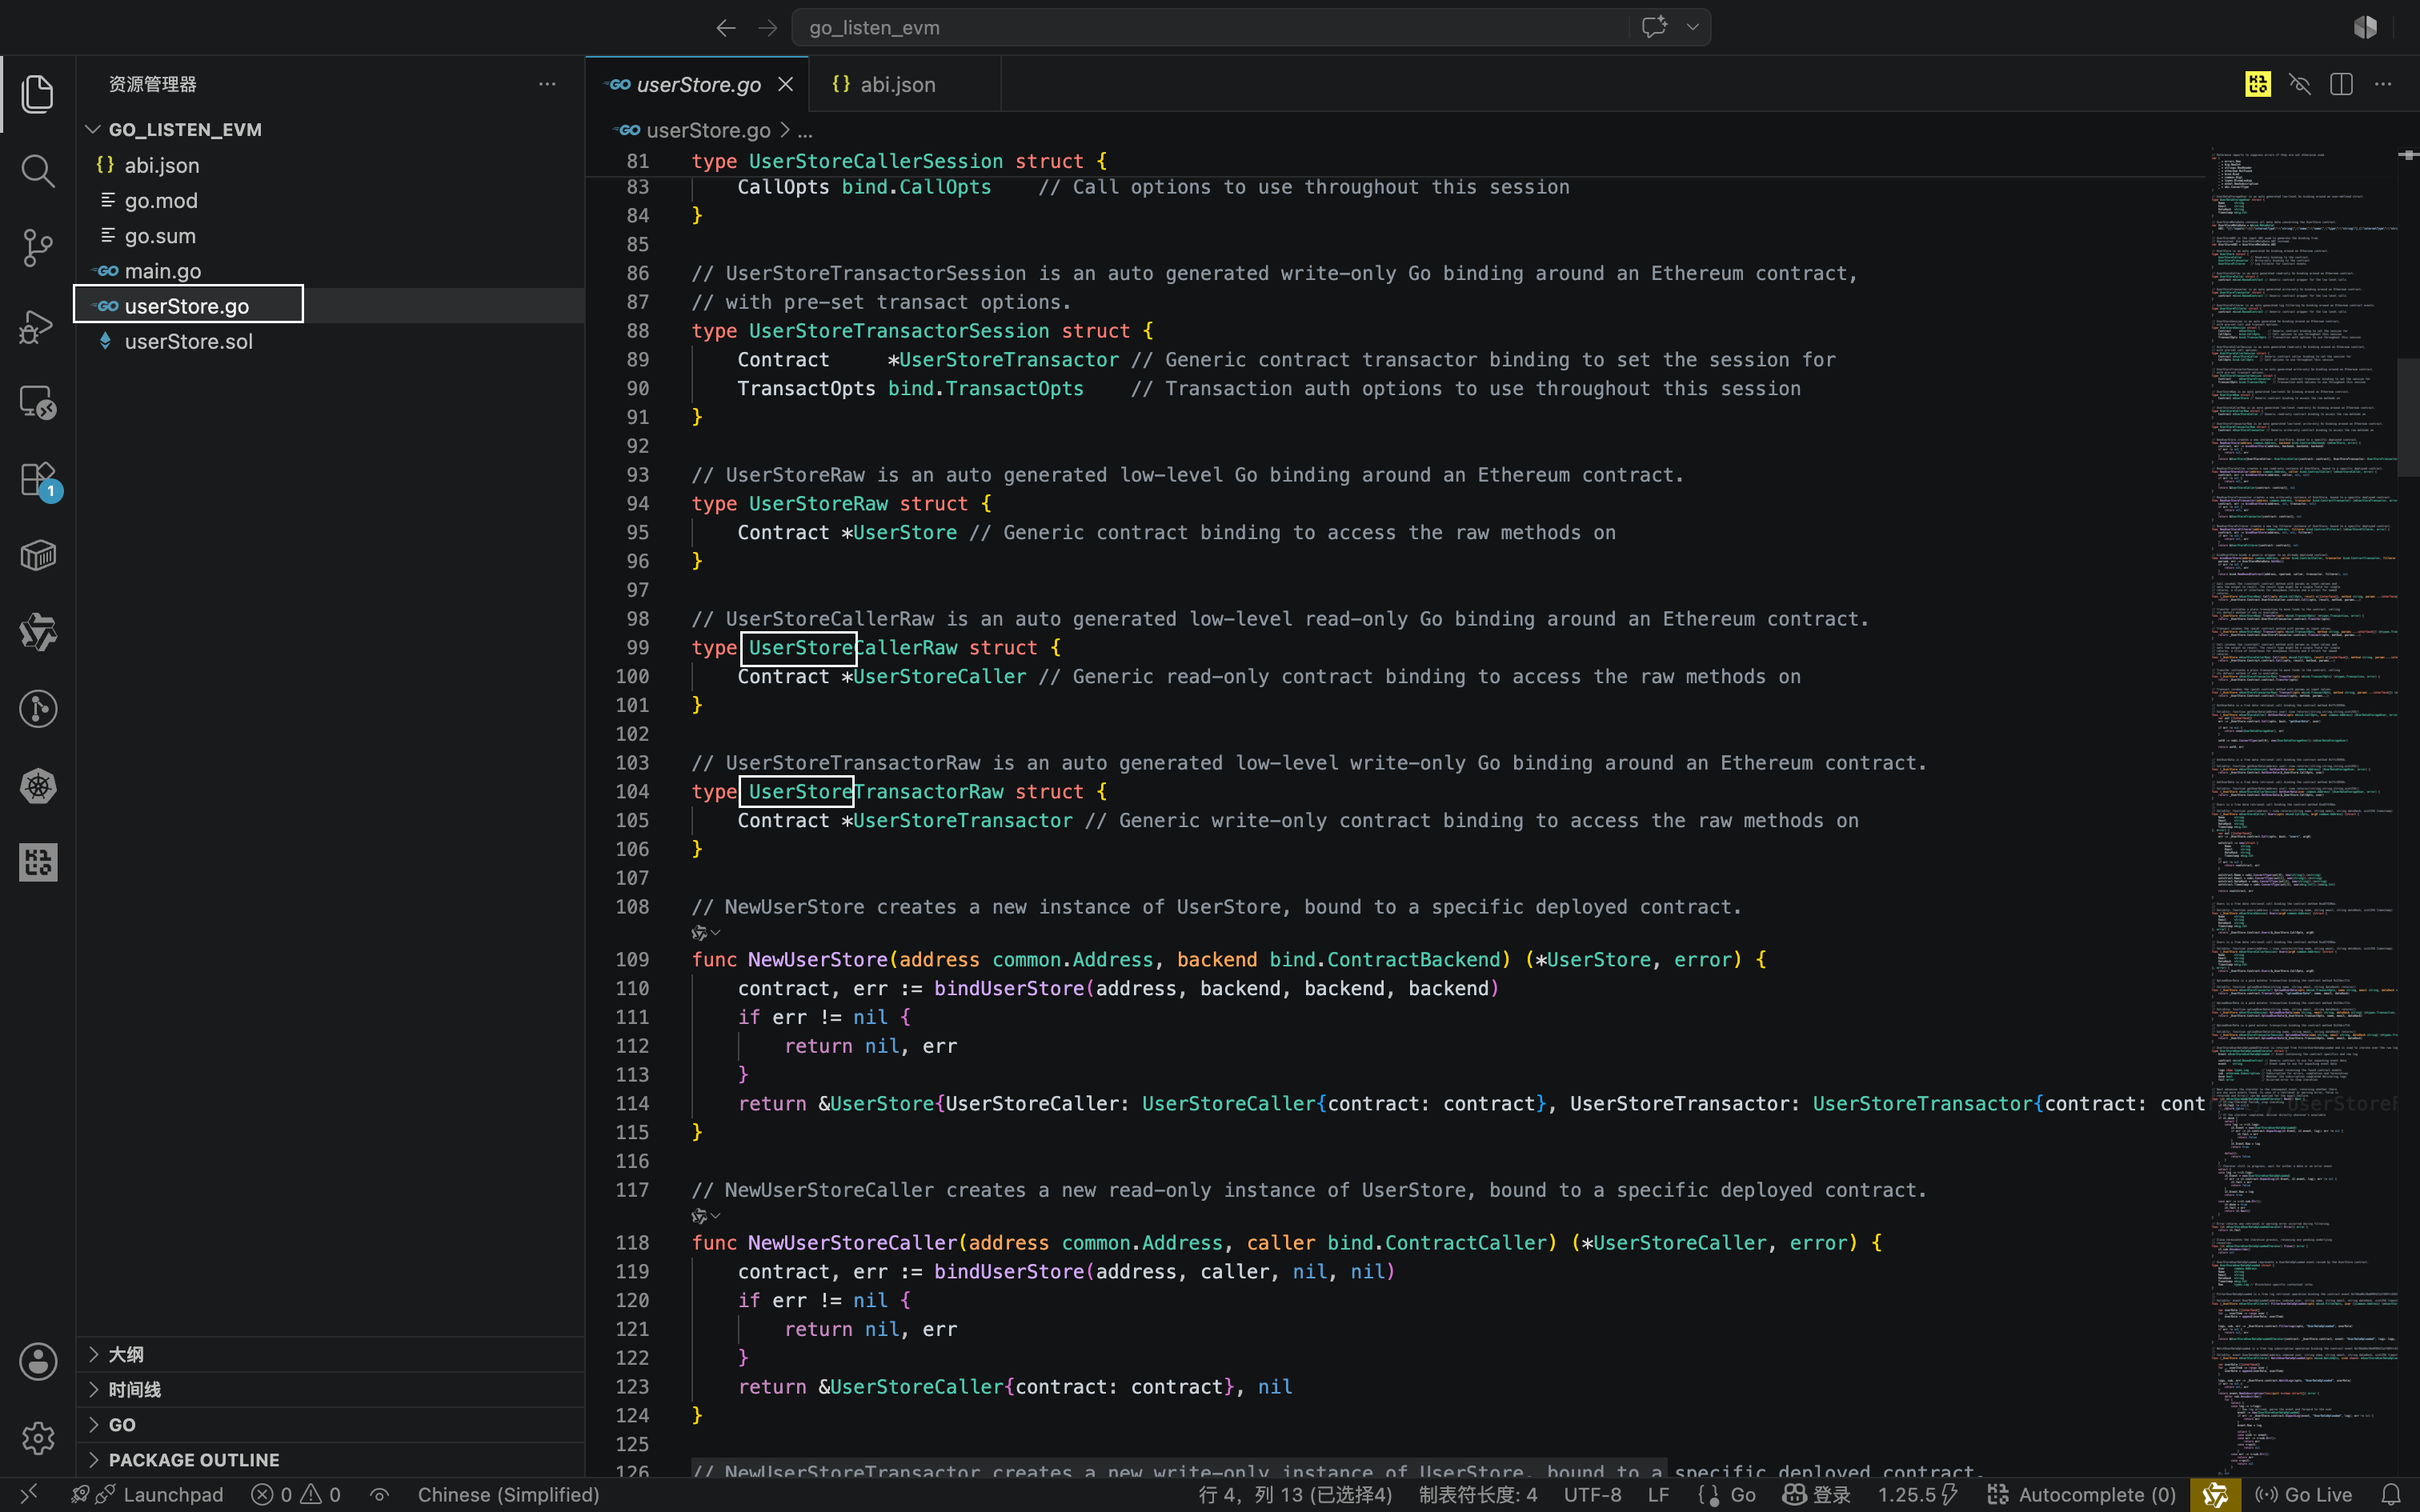Open the Accounts menu icon
This screenshot has width=2420, height=1512.
pyautogui.click(x=38, y=1361)
